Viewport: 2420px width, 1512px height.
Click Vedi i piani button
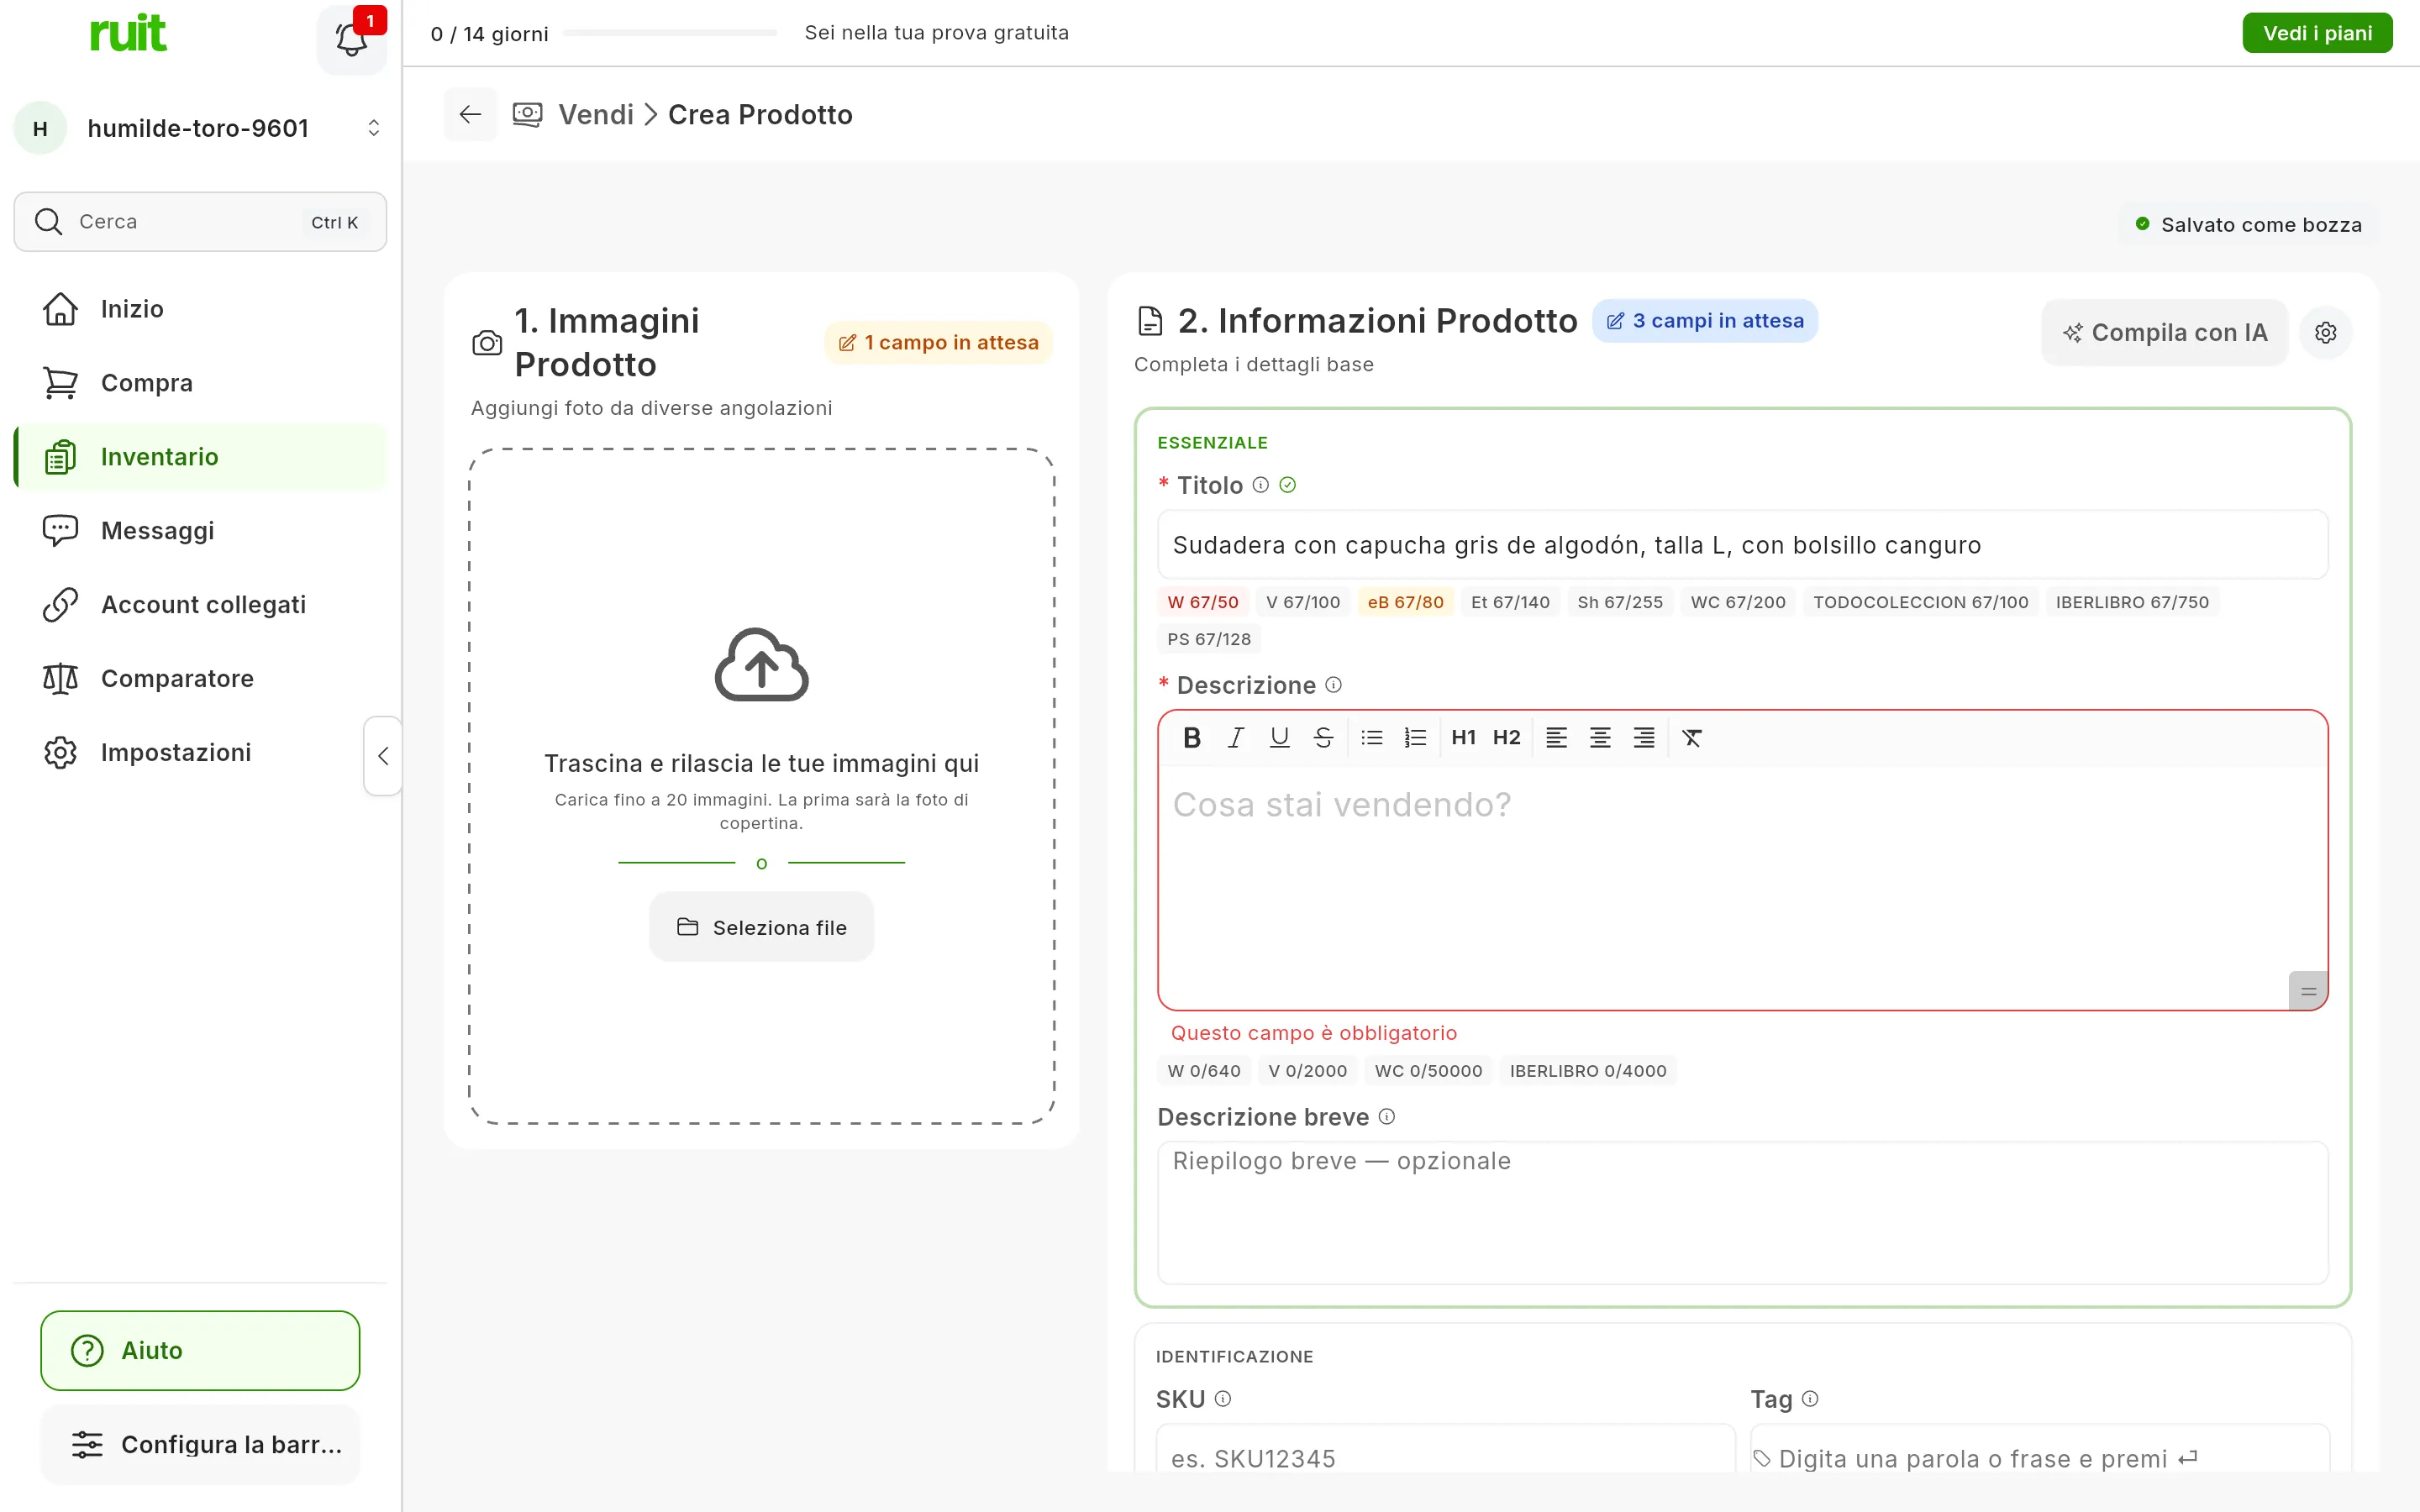coord(2317,33)
